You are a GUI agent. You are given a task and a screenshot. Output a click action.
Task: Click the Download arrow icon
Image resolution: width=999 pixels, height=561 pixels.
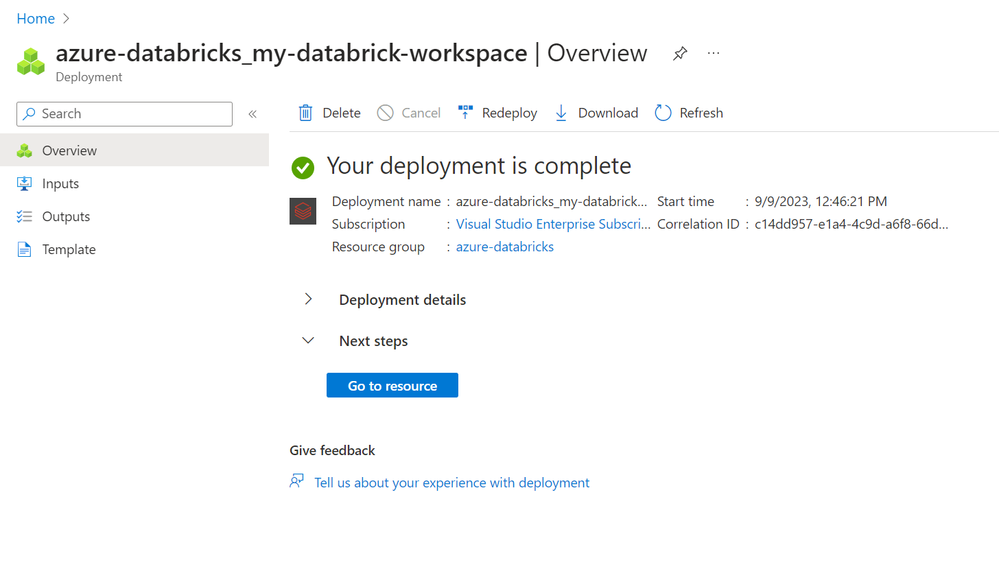[561, 113]
